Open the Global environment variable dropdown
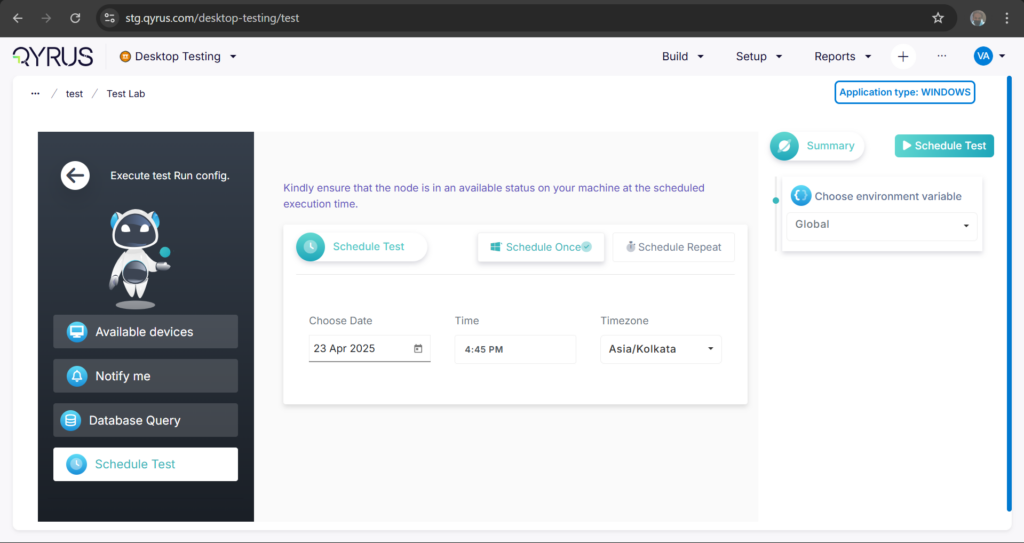The width and height of the screenshot is (1024, 543). (881, 225)
